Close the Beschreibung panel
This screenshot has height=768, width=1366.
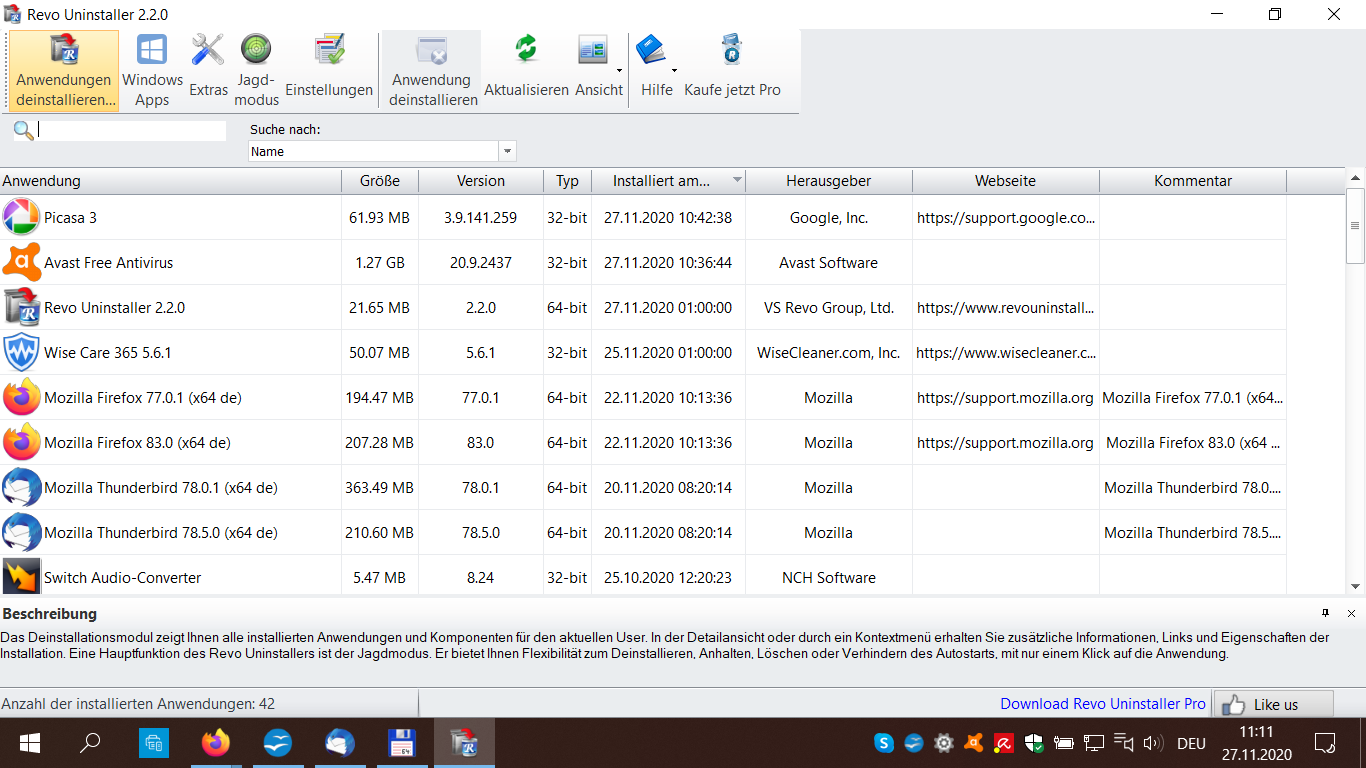(x=1351, y=613)
